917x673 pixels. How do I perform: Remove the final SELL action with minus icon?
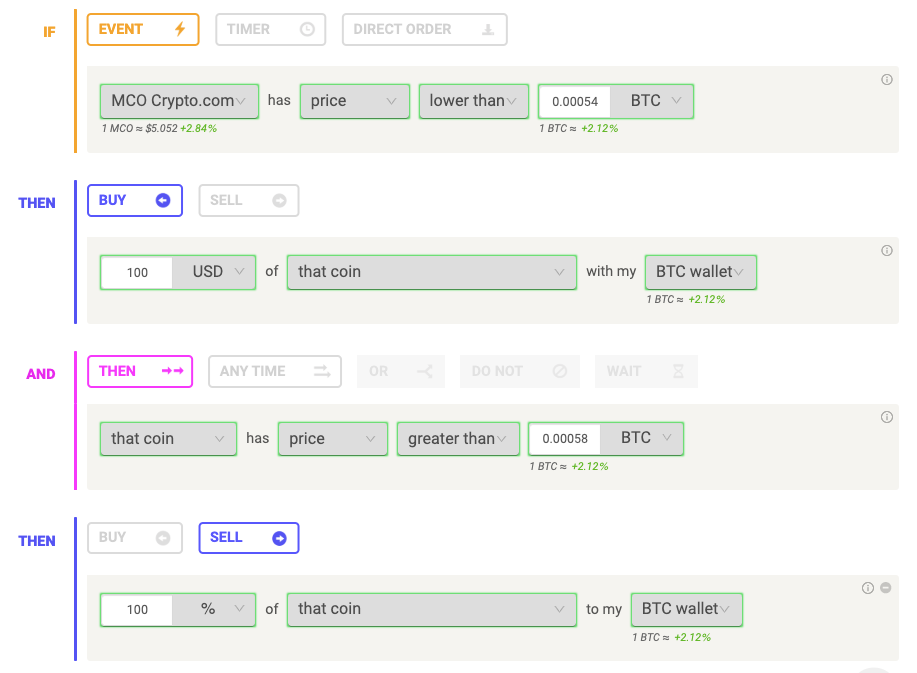coord(886,588)
